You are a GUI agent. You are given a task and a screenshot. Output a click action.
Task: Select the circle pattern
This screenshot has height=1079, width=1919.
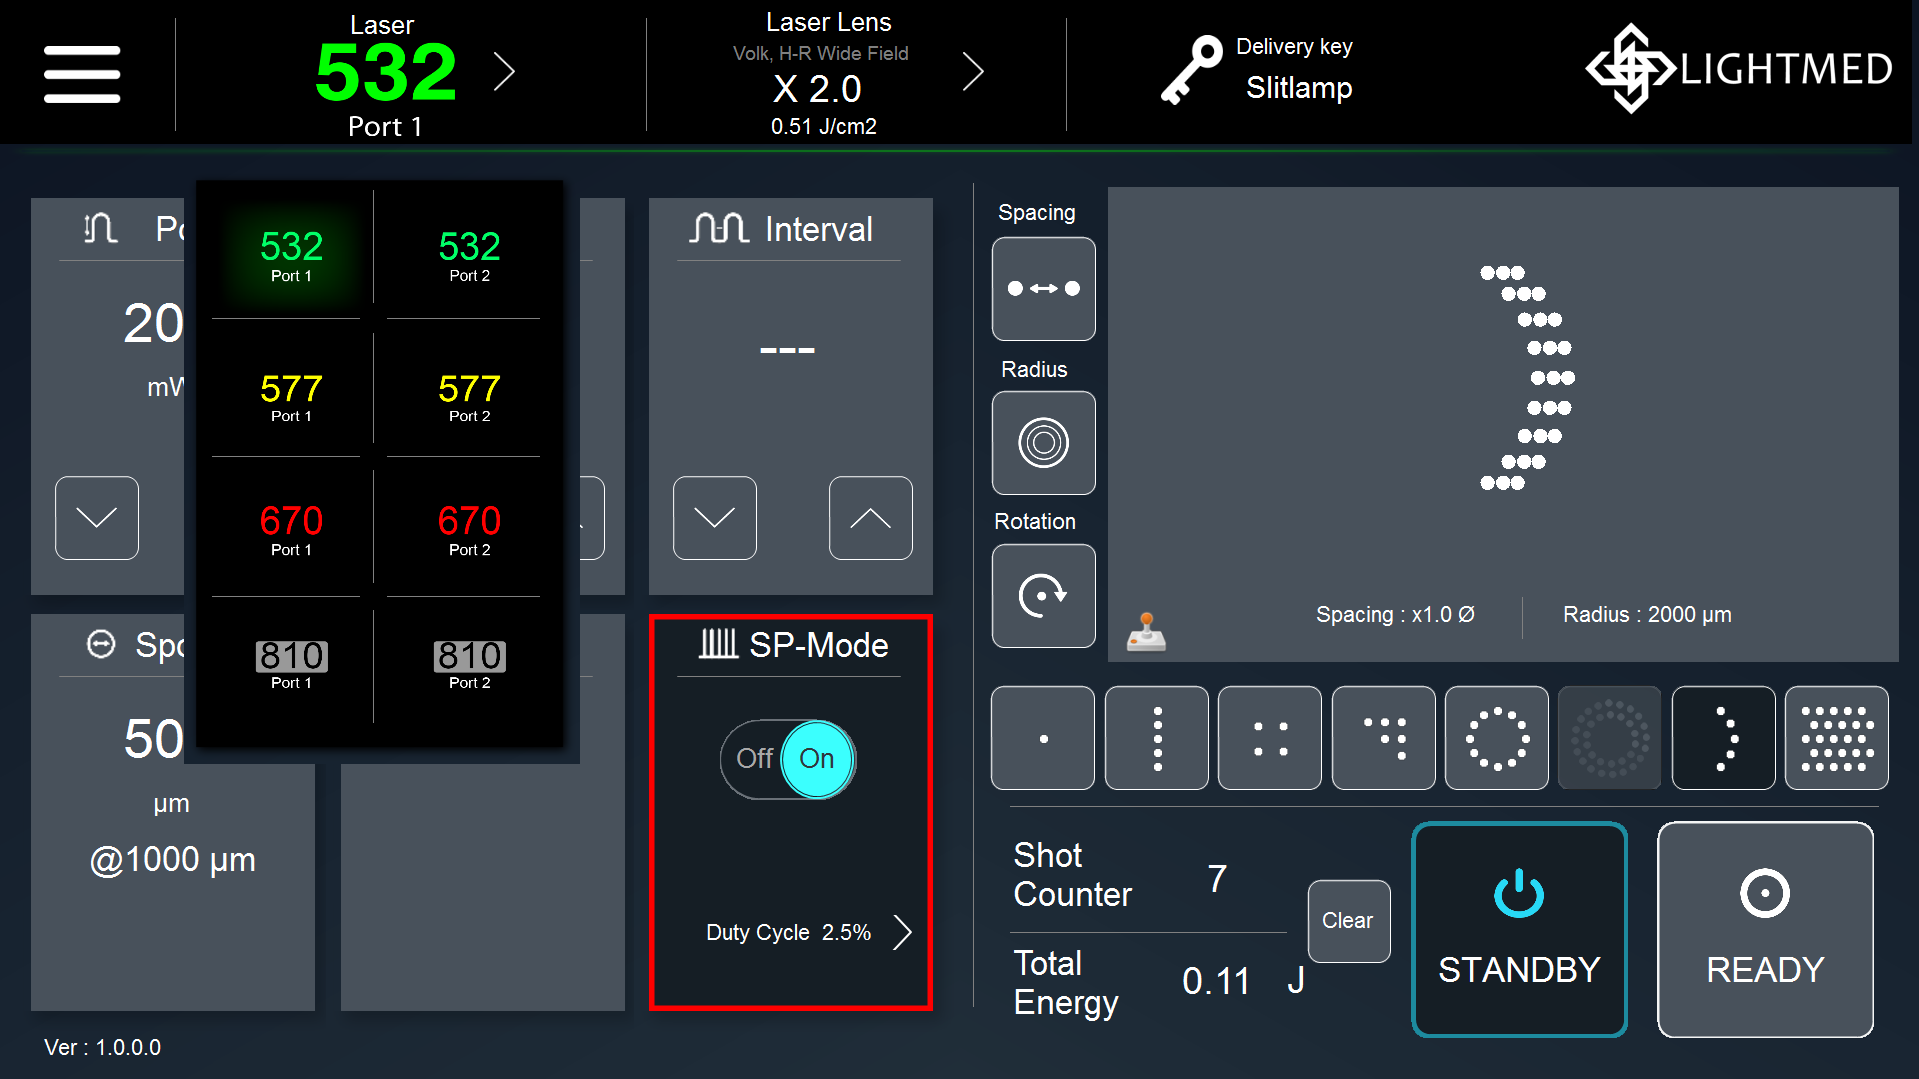tap(1496, 737)
